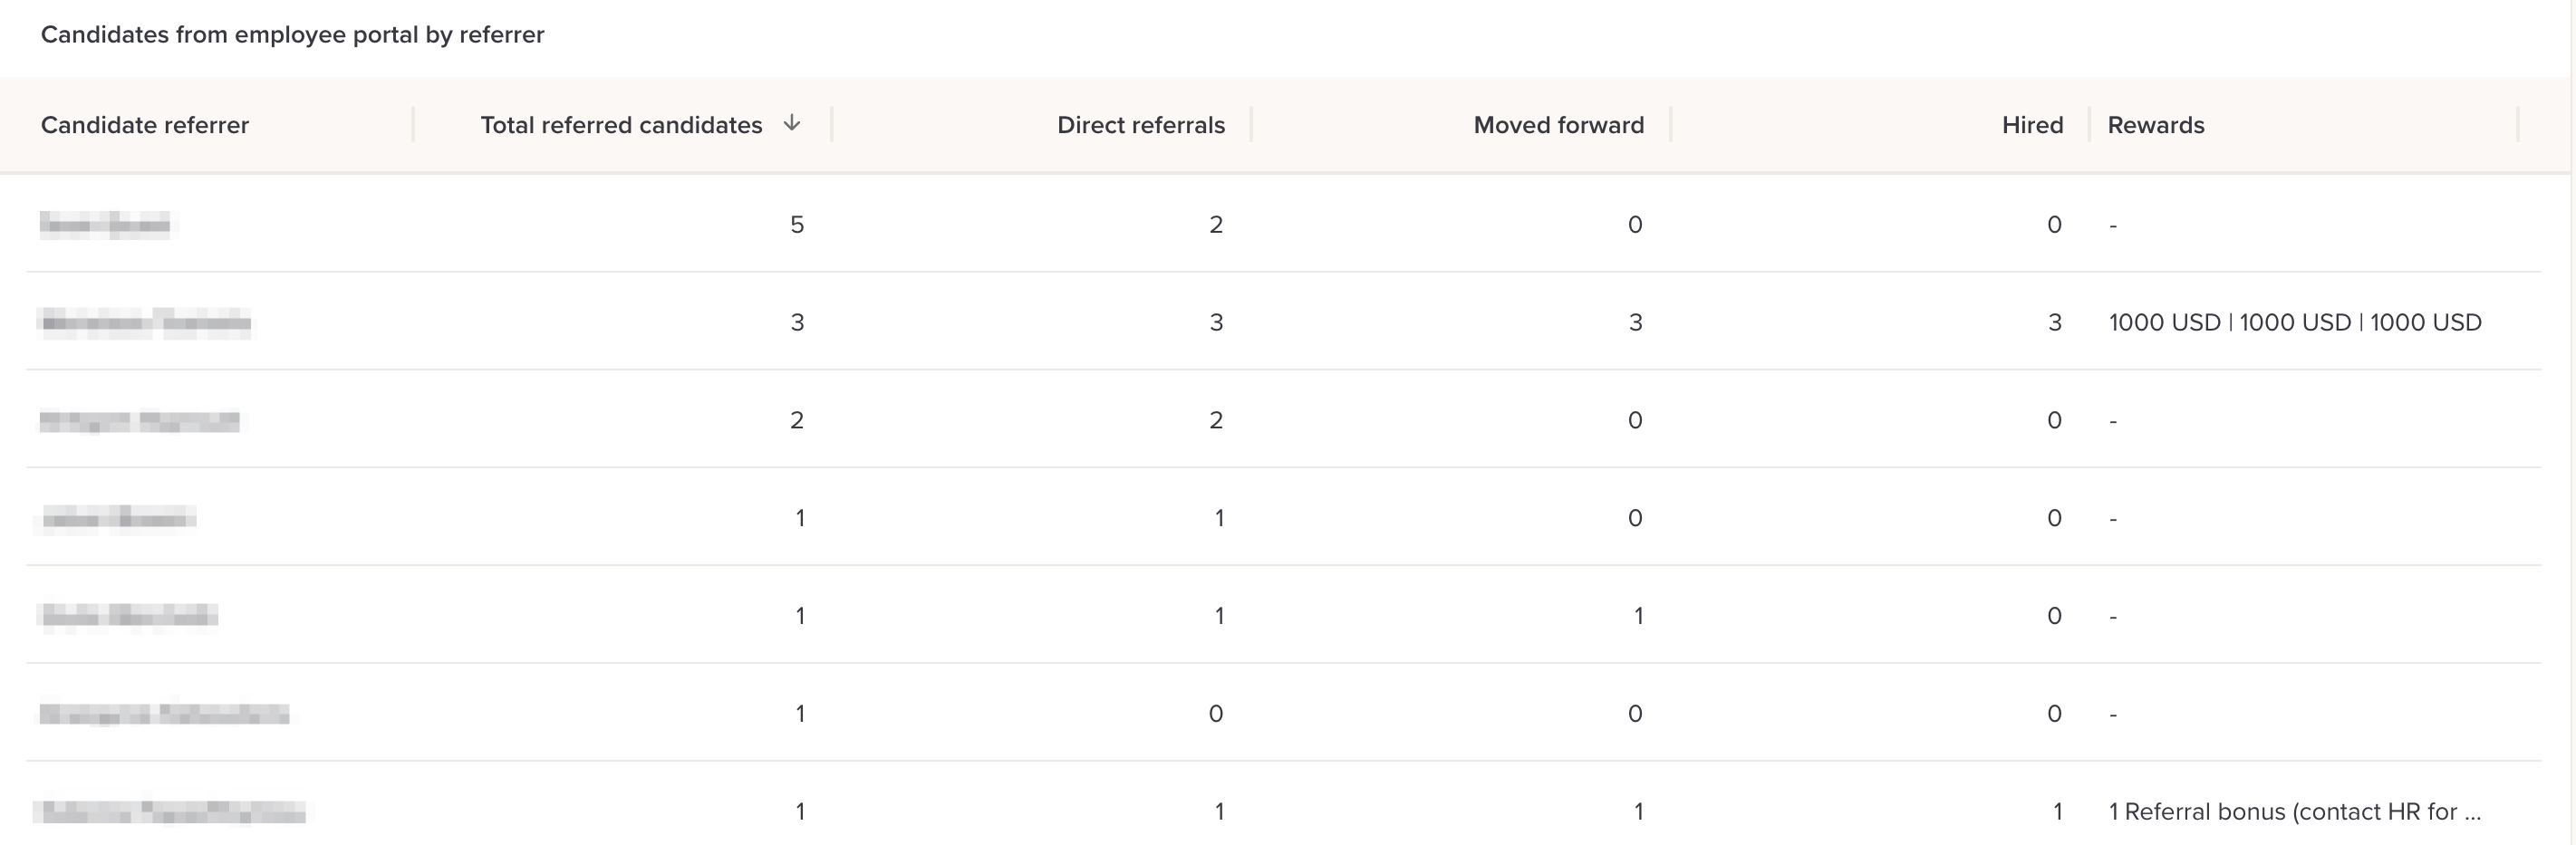Open the referrer name in the 3 hires row
Viewport: 2576px width, 845px height.
(x=145, y=322)
